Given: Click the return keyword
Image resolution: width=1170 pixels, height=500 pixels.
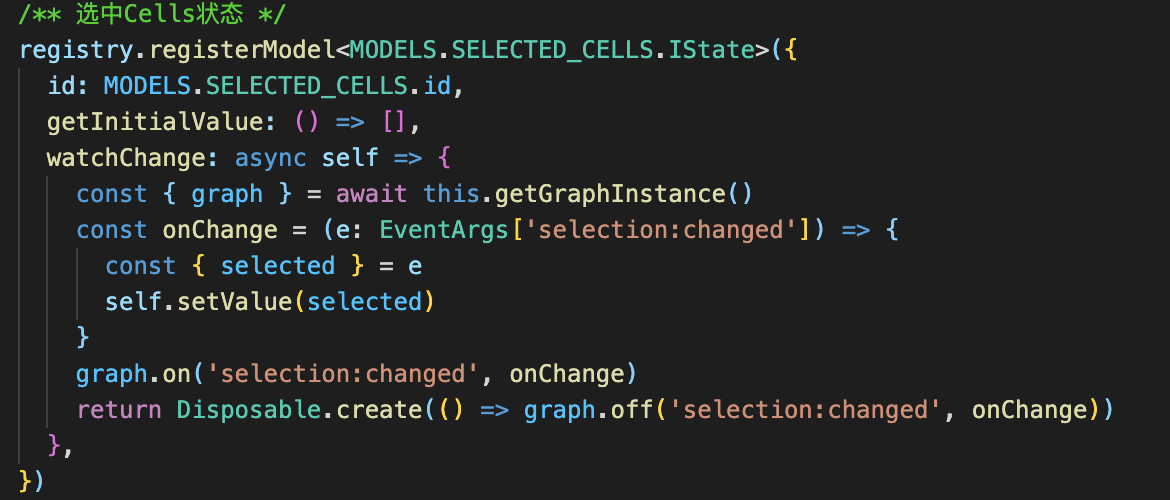Looking at the screenshot, I should pyautogui.click(x=119, y=410).
